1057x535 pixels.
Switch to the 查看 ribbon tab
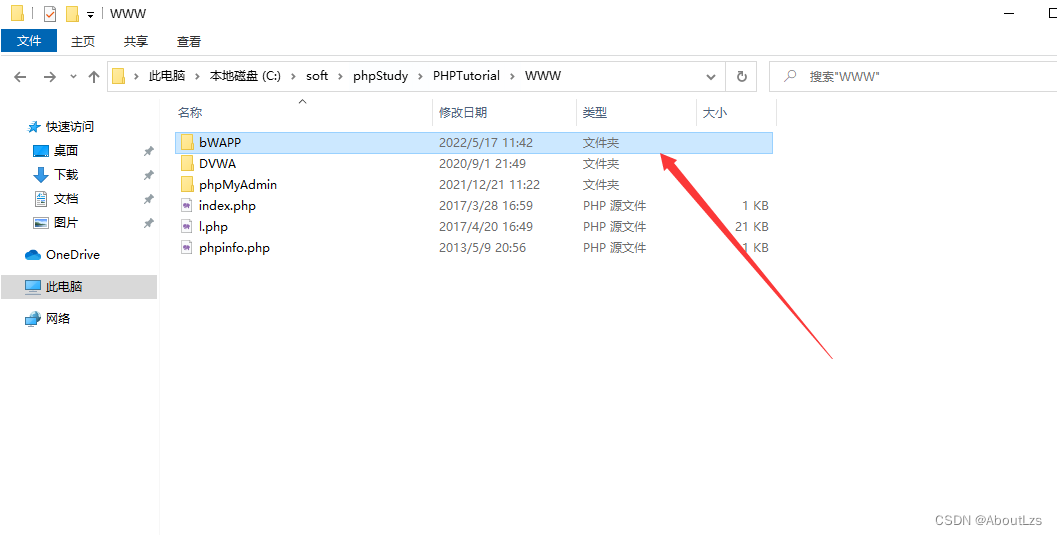tap(189, 41)
